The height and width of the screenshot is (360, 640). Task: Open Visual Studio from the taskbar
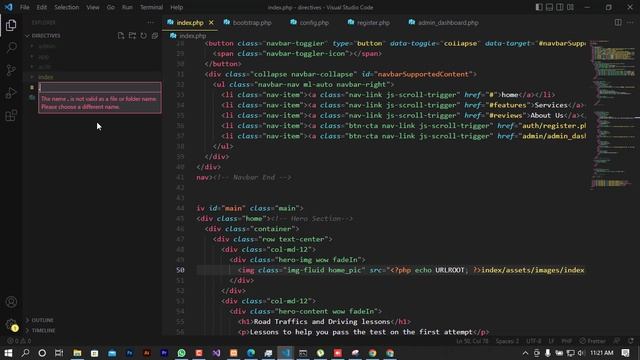pyautogui.click(x=216, y=353)
